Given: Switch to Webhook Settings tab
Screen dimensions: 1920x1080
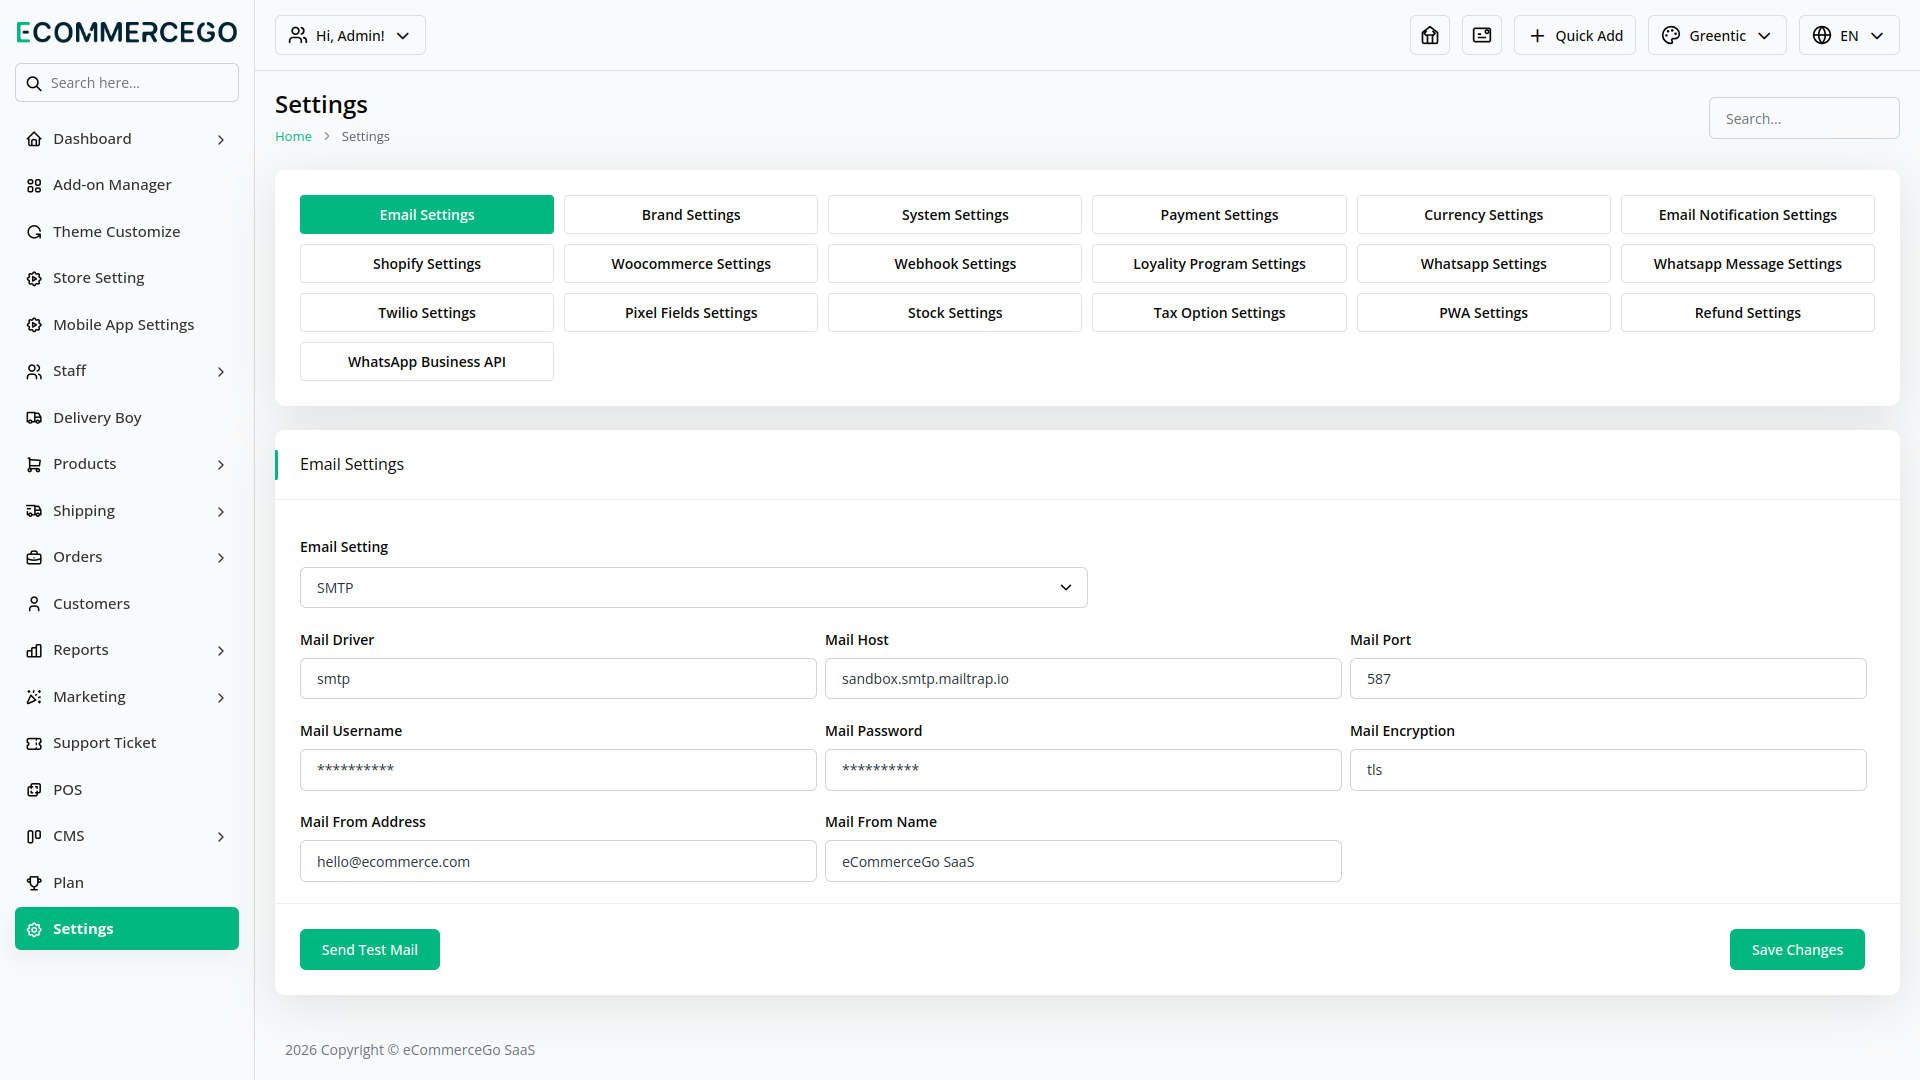Looking at the screenshot, I should [x=954, y=264].
